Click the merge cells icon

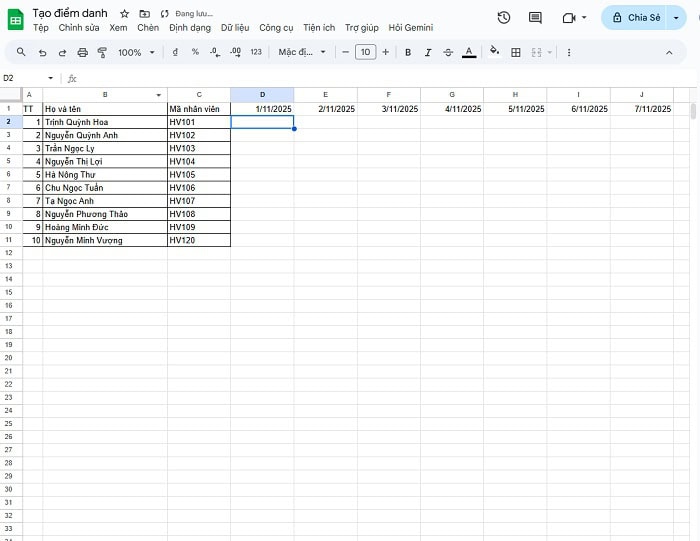click(x=537, y=53)
